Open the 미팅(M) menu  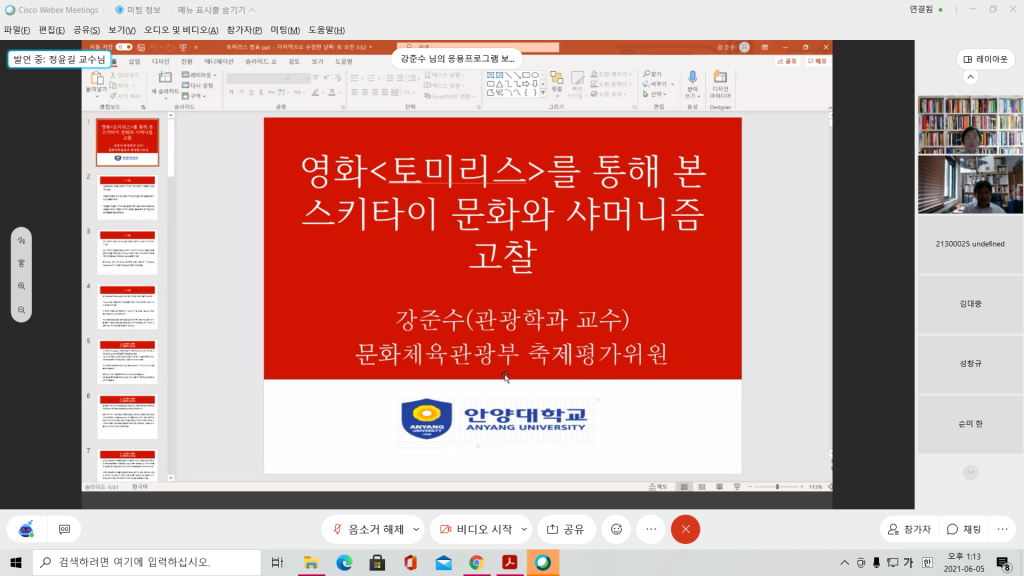(x=285, y=30)
